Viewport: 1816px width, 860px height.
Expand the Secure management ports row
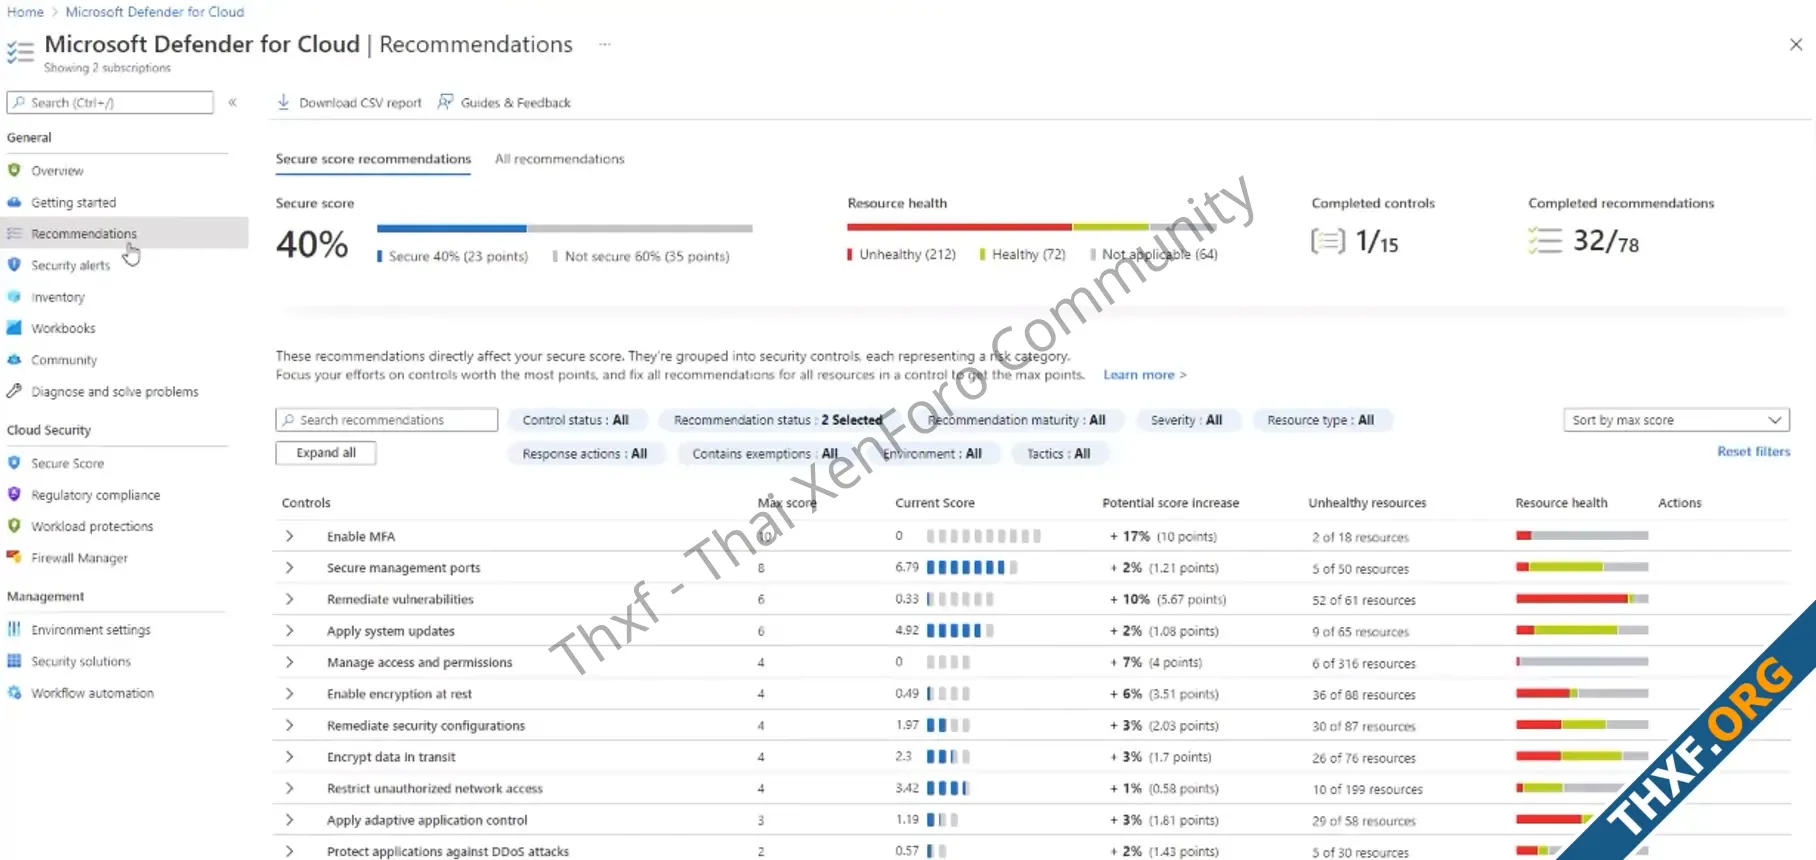[289, 568]
